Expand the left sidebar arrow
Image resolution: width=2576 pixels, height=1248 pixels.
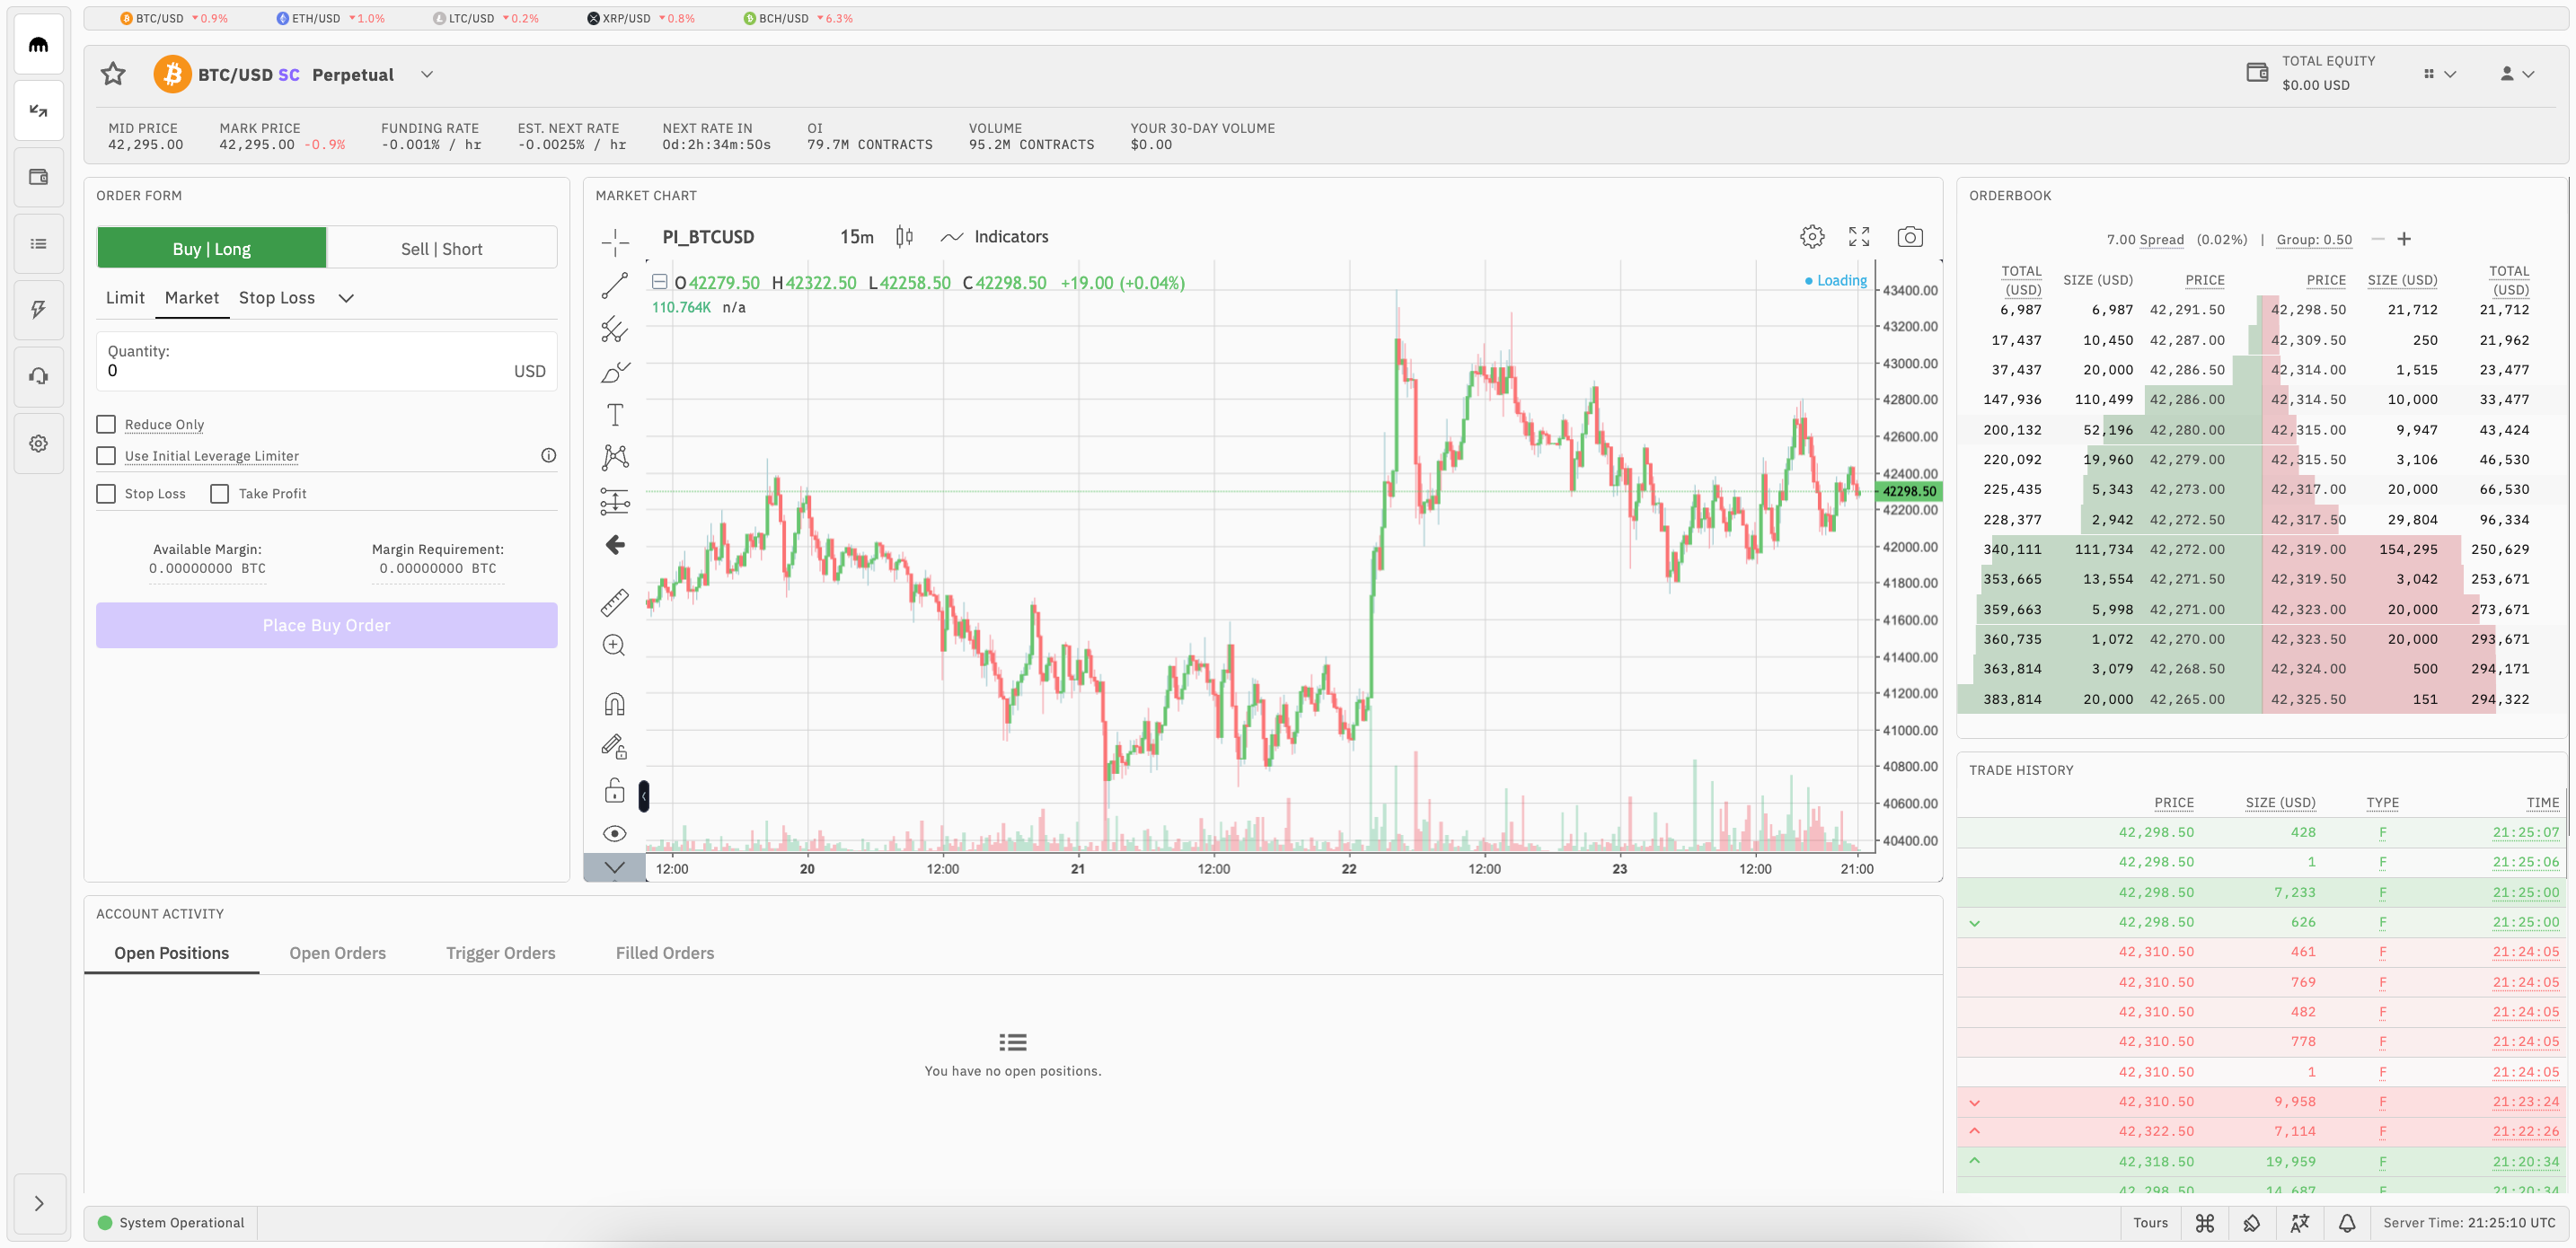point(39,1204)
